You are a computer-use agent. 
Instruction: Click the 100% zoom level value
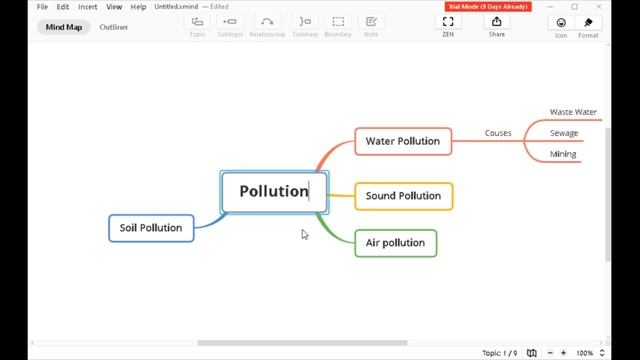[584, 353]
